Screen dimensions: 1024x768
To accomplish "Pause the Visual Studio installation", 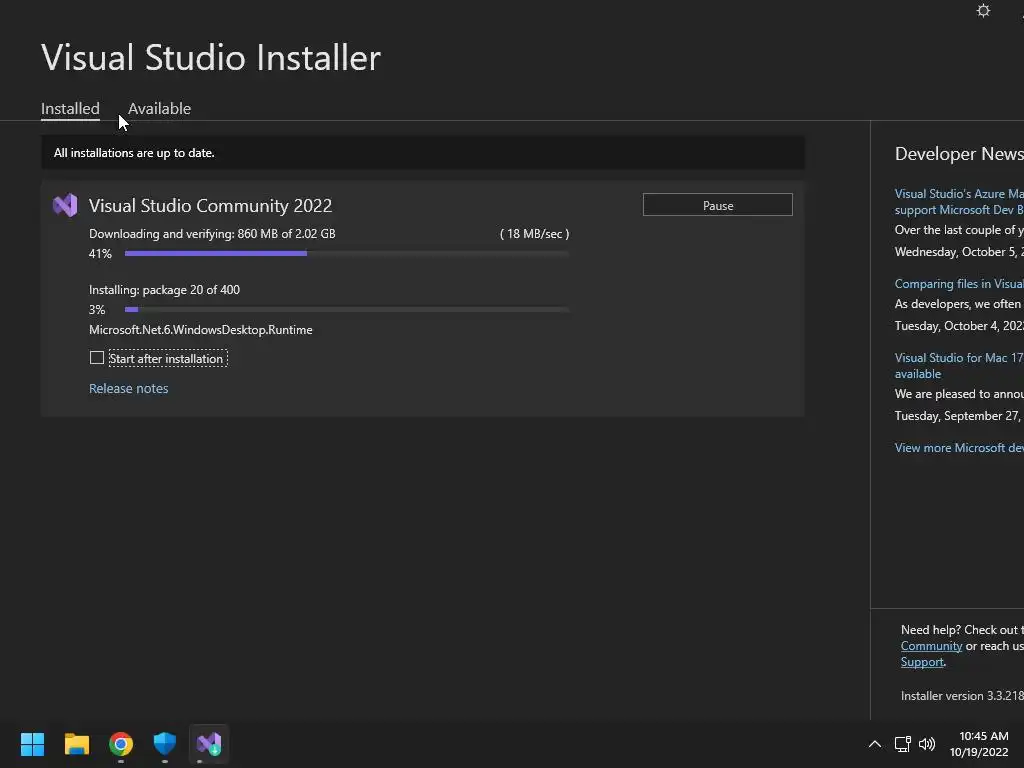I will click(x=718, y=205).
